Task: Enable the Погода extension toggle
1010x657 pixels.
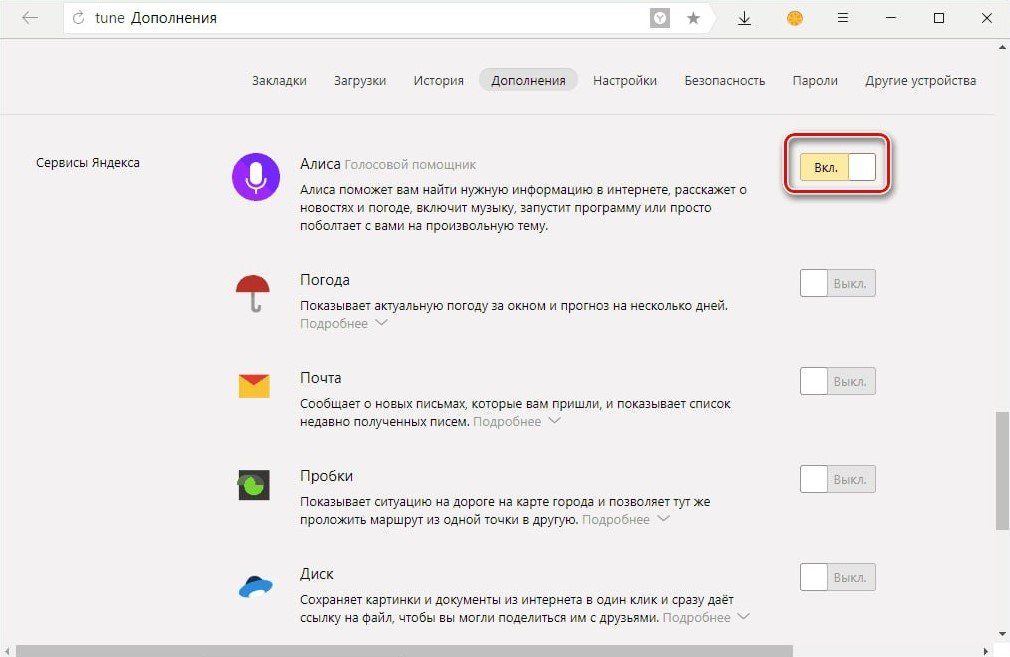Action: coord(837,283)
